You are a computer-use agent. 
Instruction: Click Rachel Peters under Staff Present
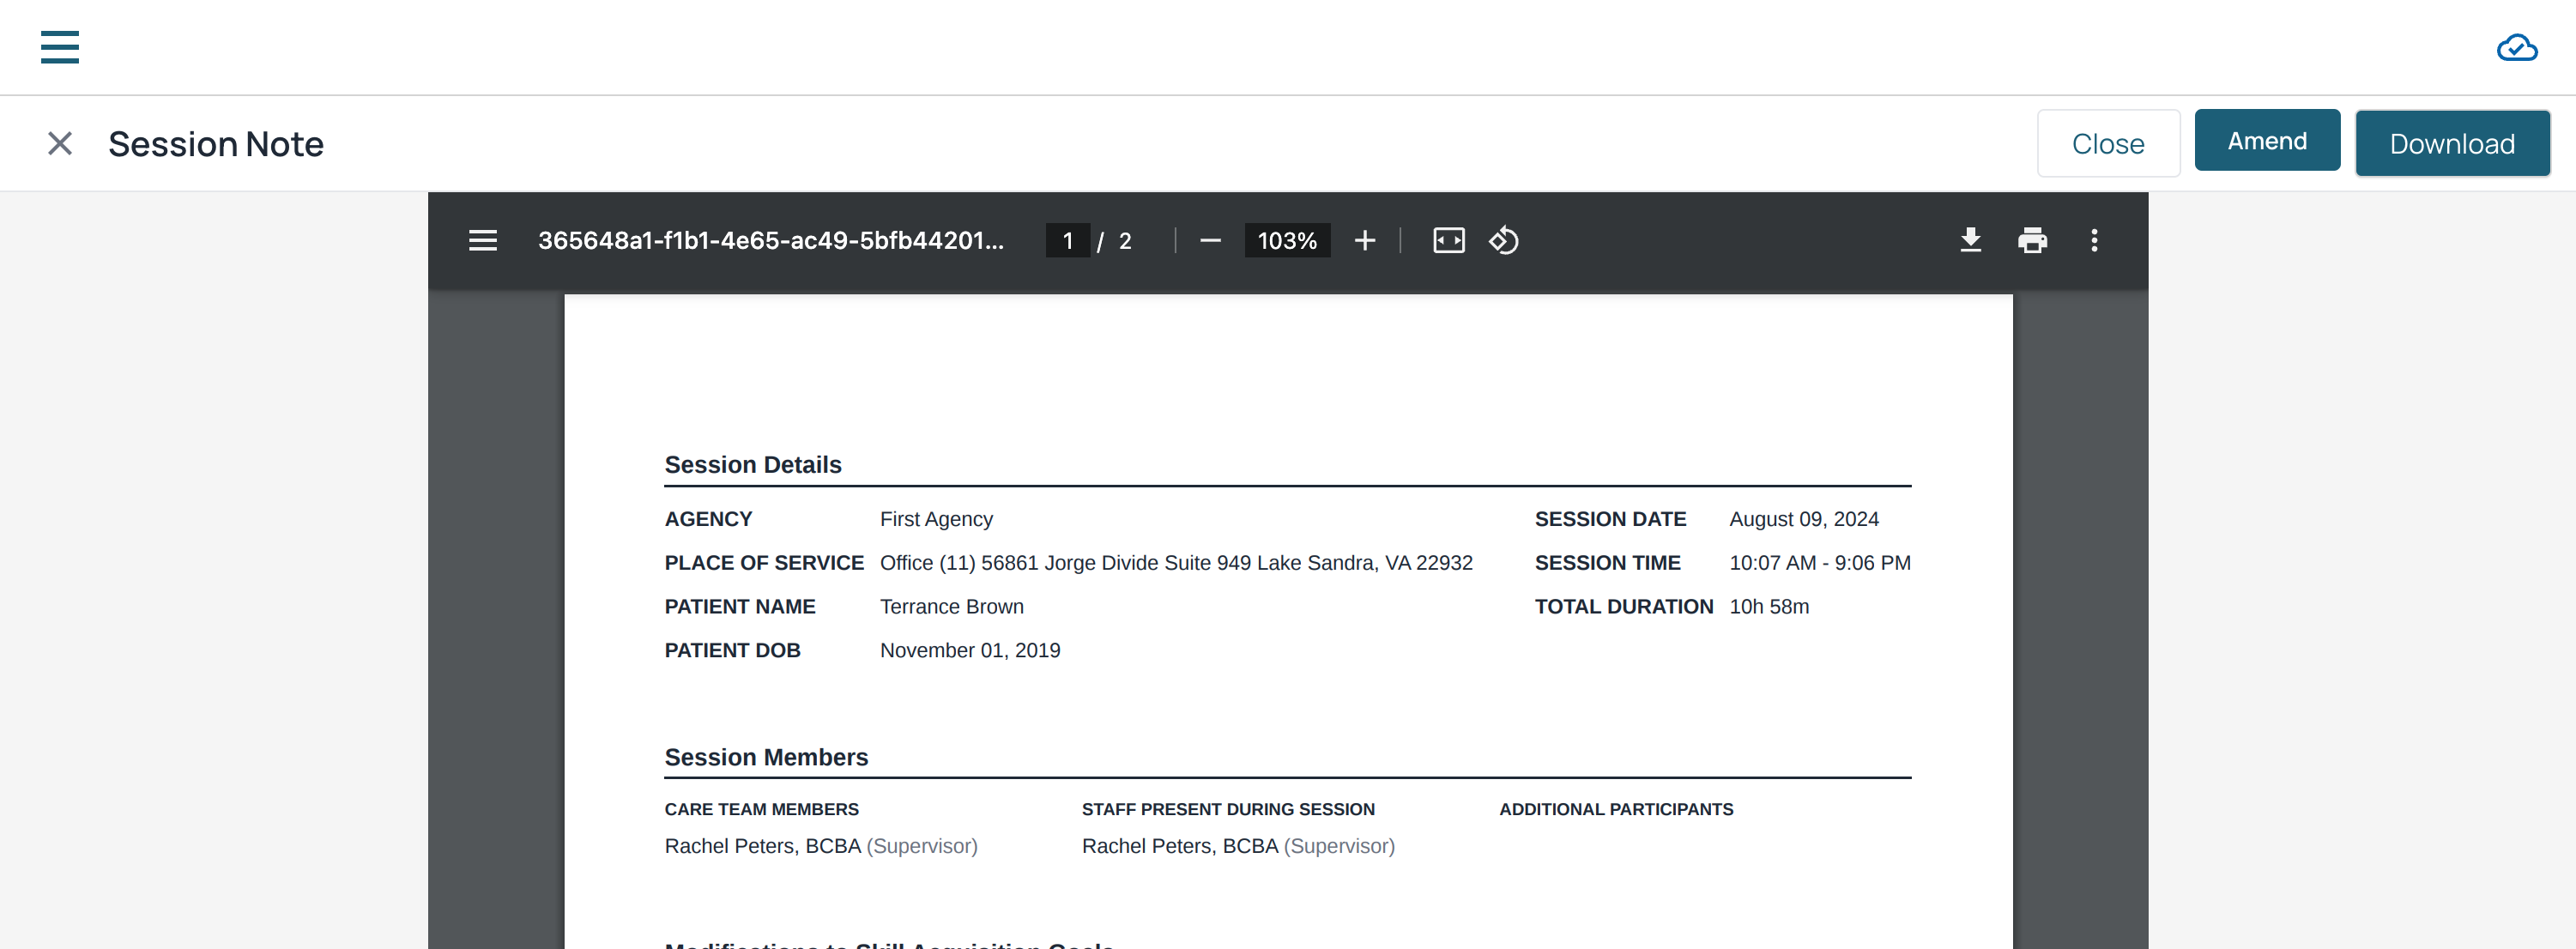[1238, 846]
